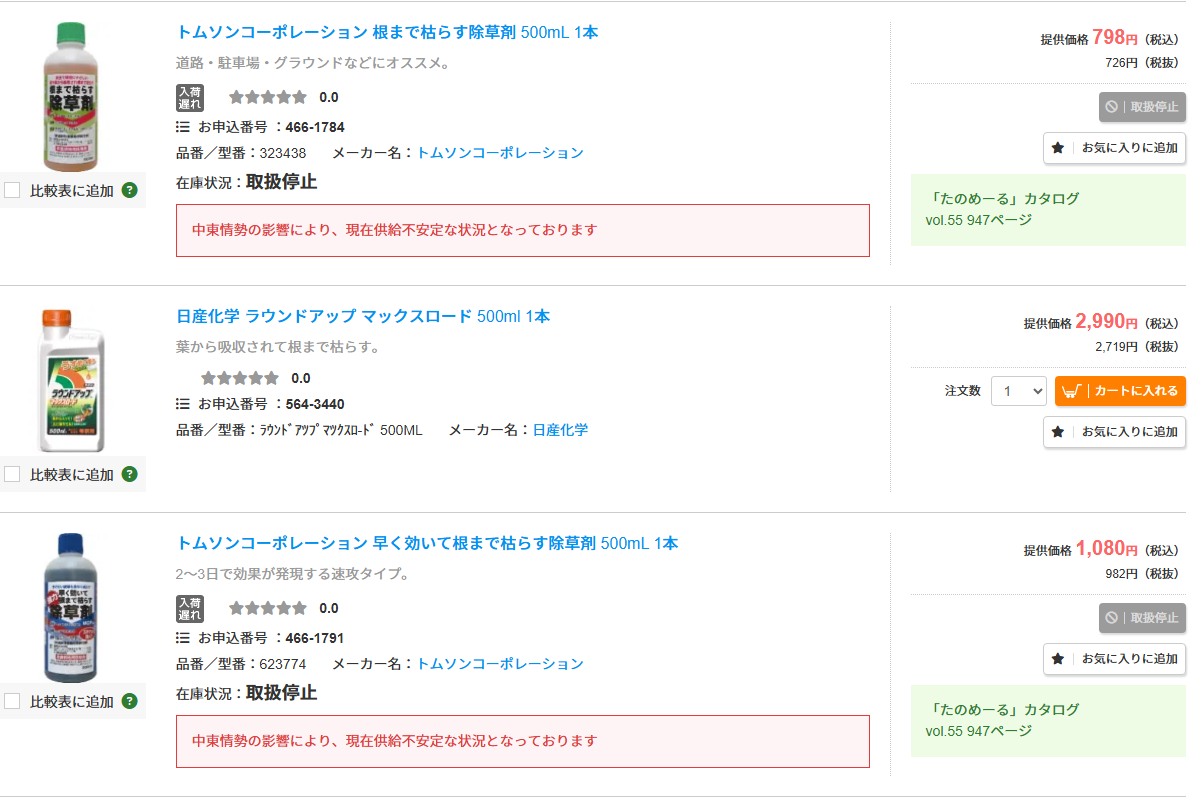Click help icon beside Roundup compare checkbox
This screenshot has height=803, width=1201.
[x=129, y=474]
